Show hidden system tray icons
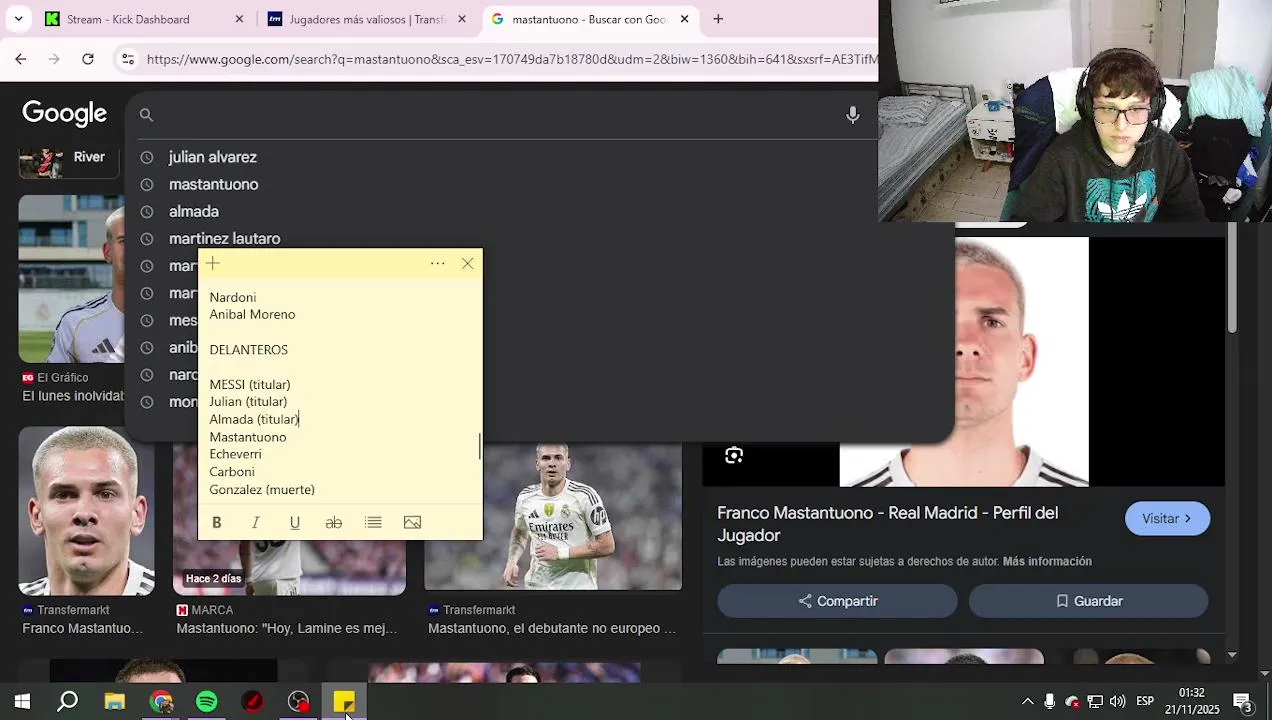The image size is (1272, 720). click(1027, 702)
